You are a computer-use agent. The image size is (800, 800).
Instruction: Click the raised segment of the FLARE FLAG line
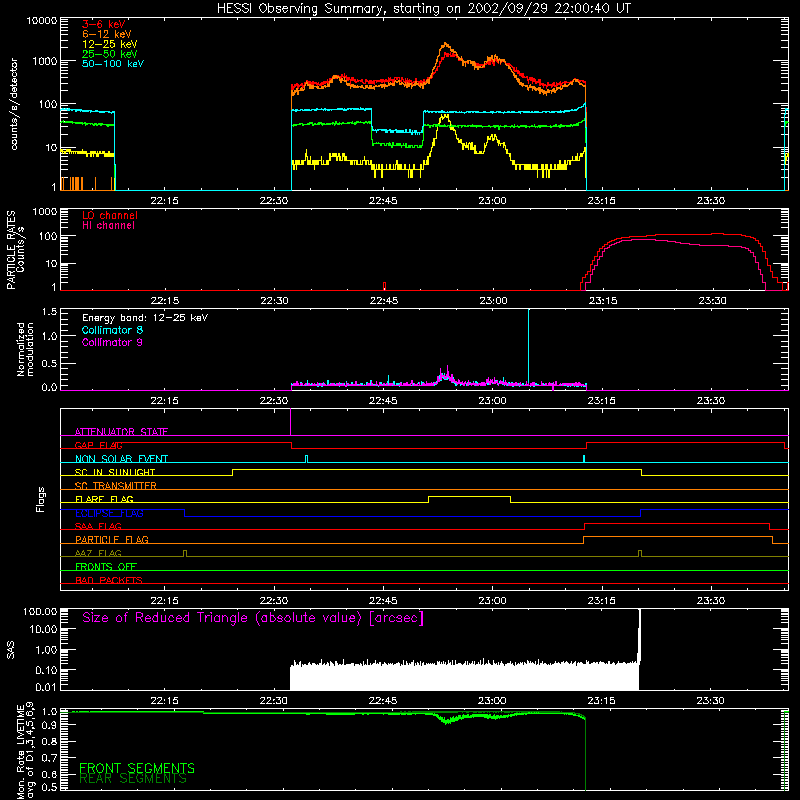pos(469,496)
